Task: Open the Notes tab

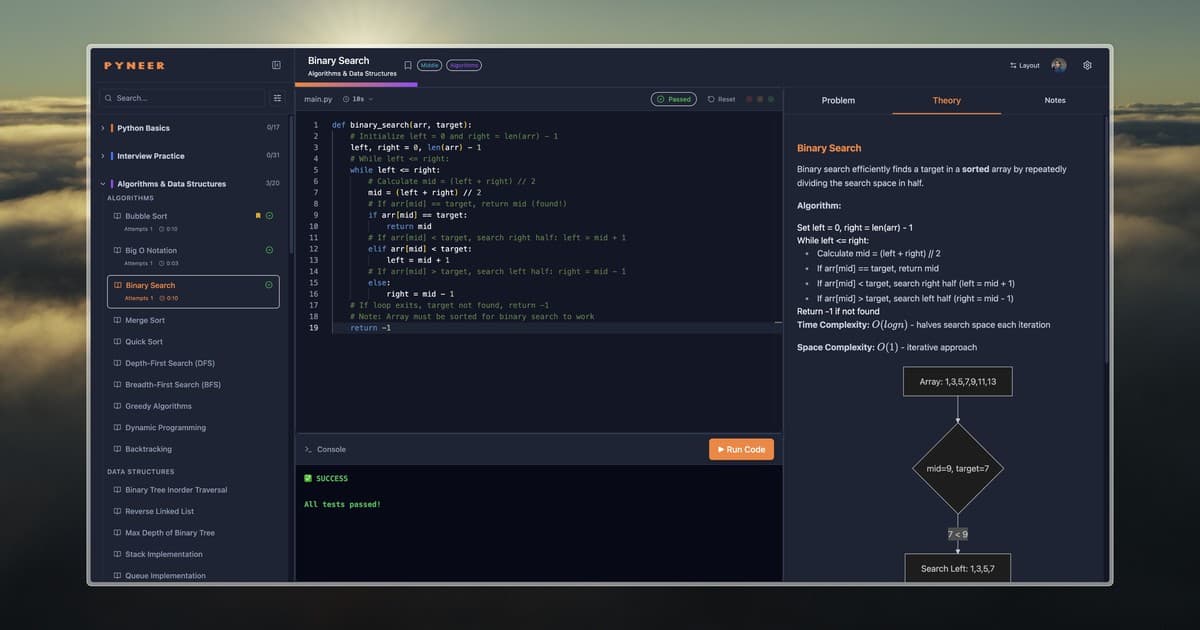Action: point(1055,100)
